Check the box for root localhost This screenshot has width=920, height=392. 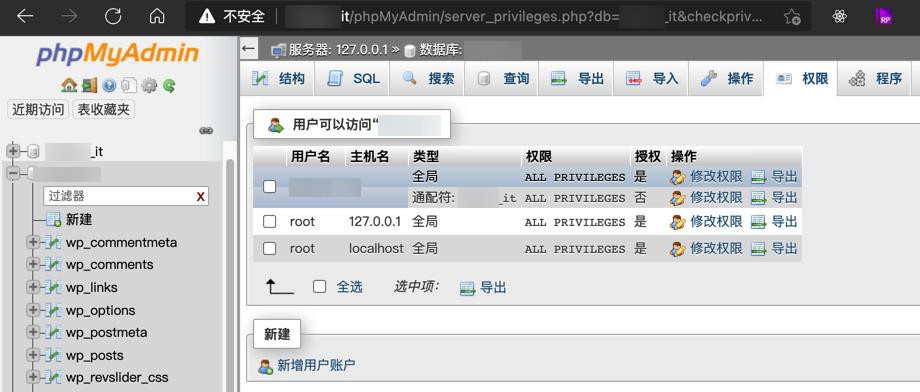pos(269,249)
